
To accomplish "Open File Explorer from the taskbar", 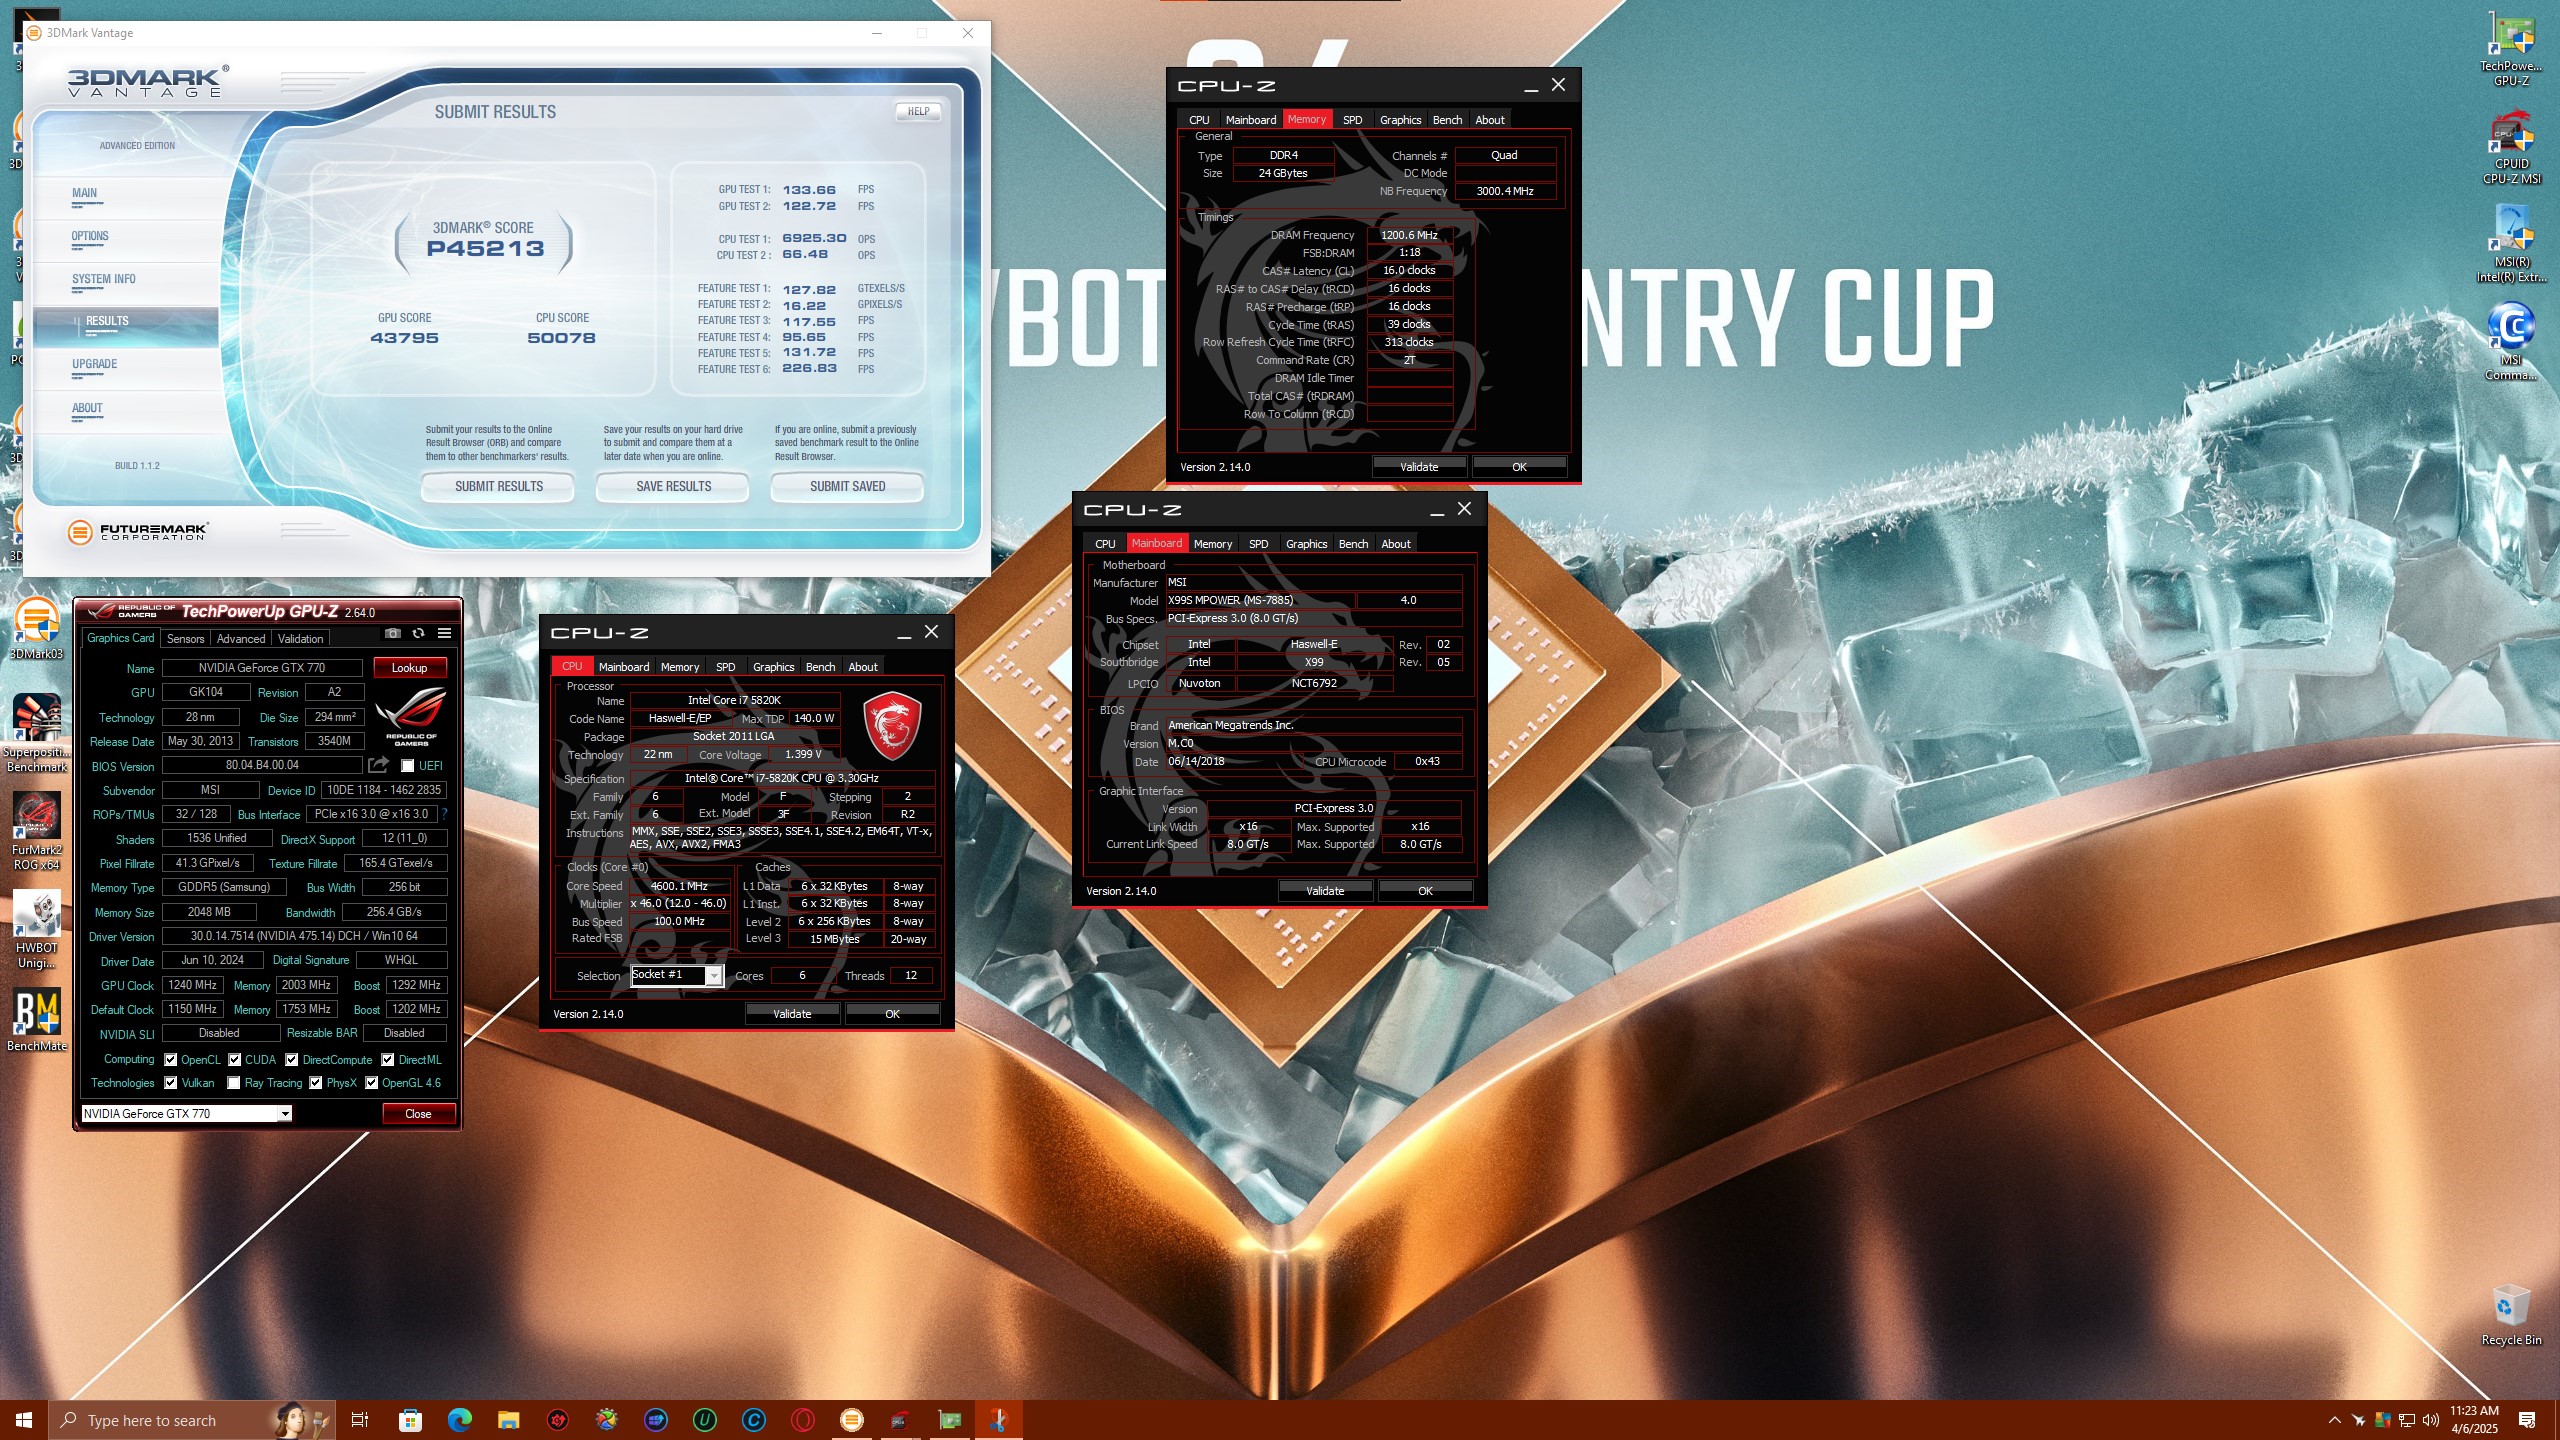I will (508, 1420).
